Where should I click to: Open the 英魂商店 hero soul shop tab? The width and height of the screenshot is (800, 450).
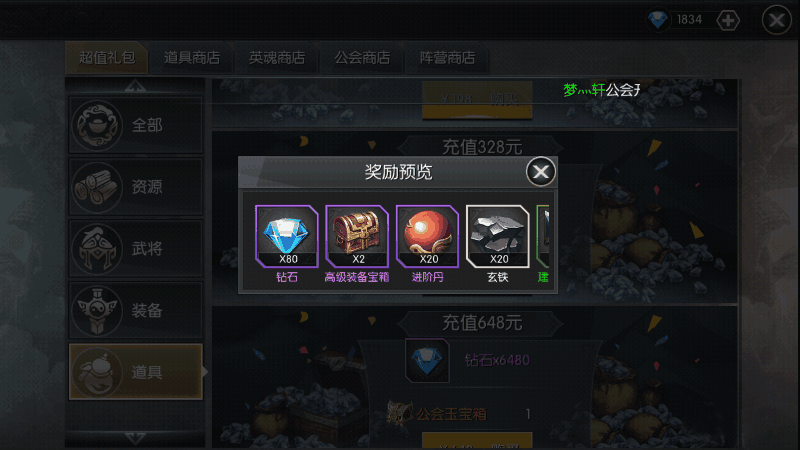coord(277,58)
